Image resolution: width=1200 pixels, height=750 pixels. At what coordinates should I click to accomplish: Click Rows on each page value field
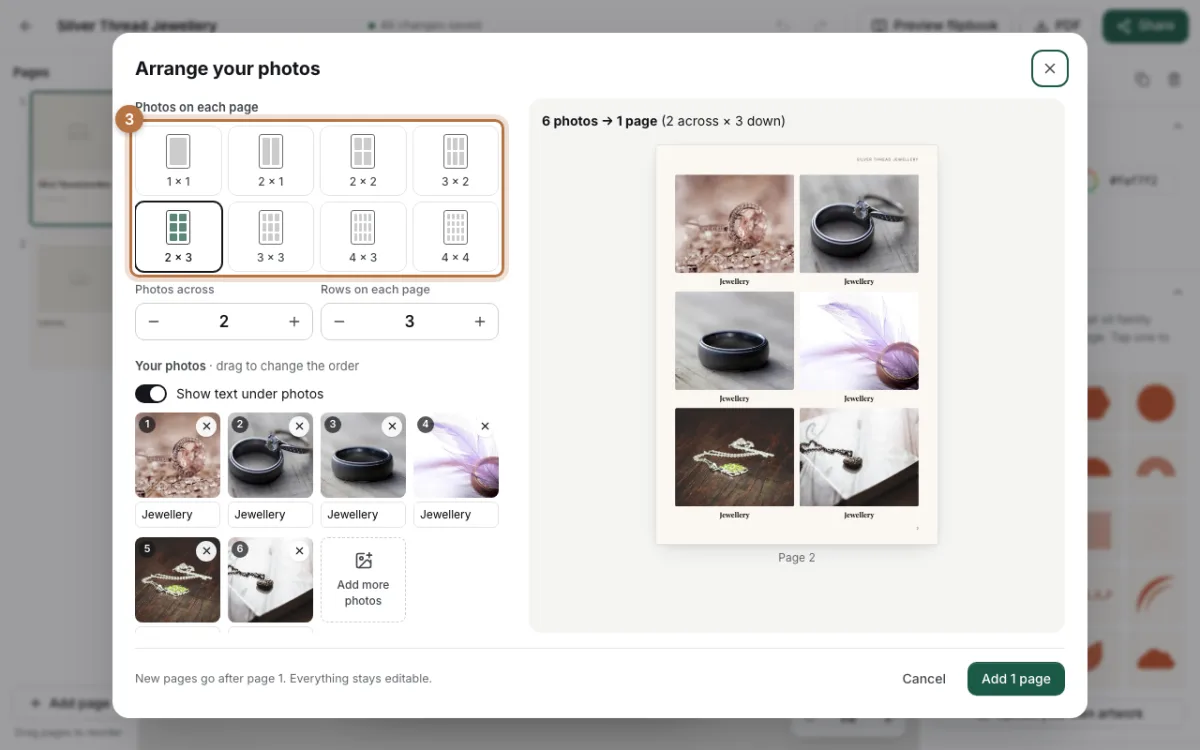click(409, 321)
